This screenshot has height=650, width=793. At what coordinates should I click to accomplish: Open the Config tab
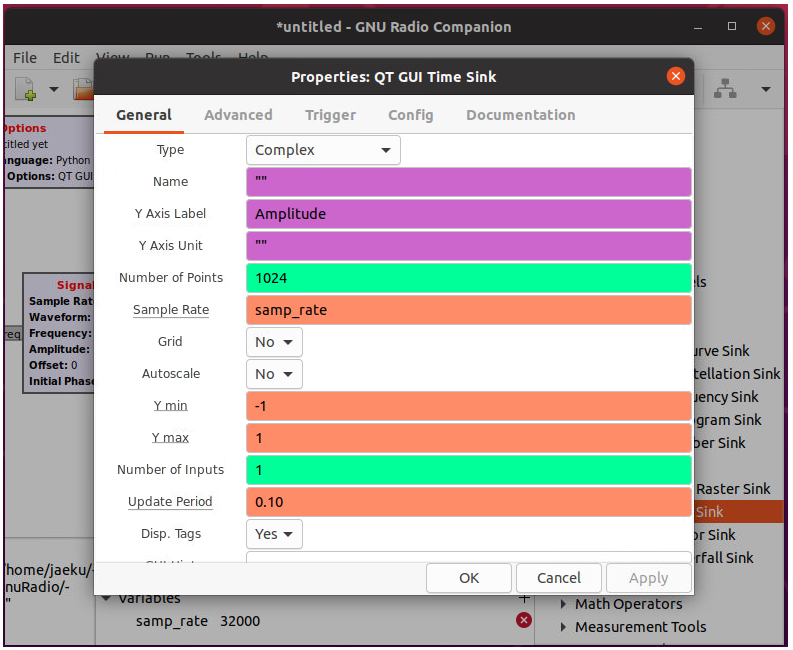(x=411, y=115)
